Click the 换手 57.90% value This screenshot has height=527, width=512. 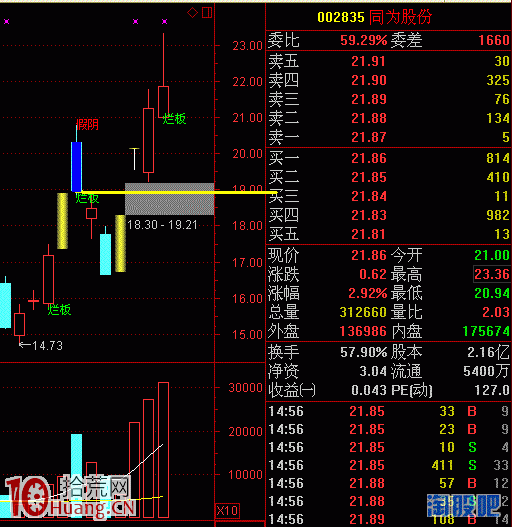point(364,352)
